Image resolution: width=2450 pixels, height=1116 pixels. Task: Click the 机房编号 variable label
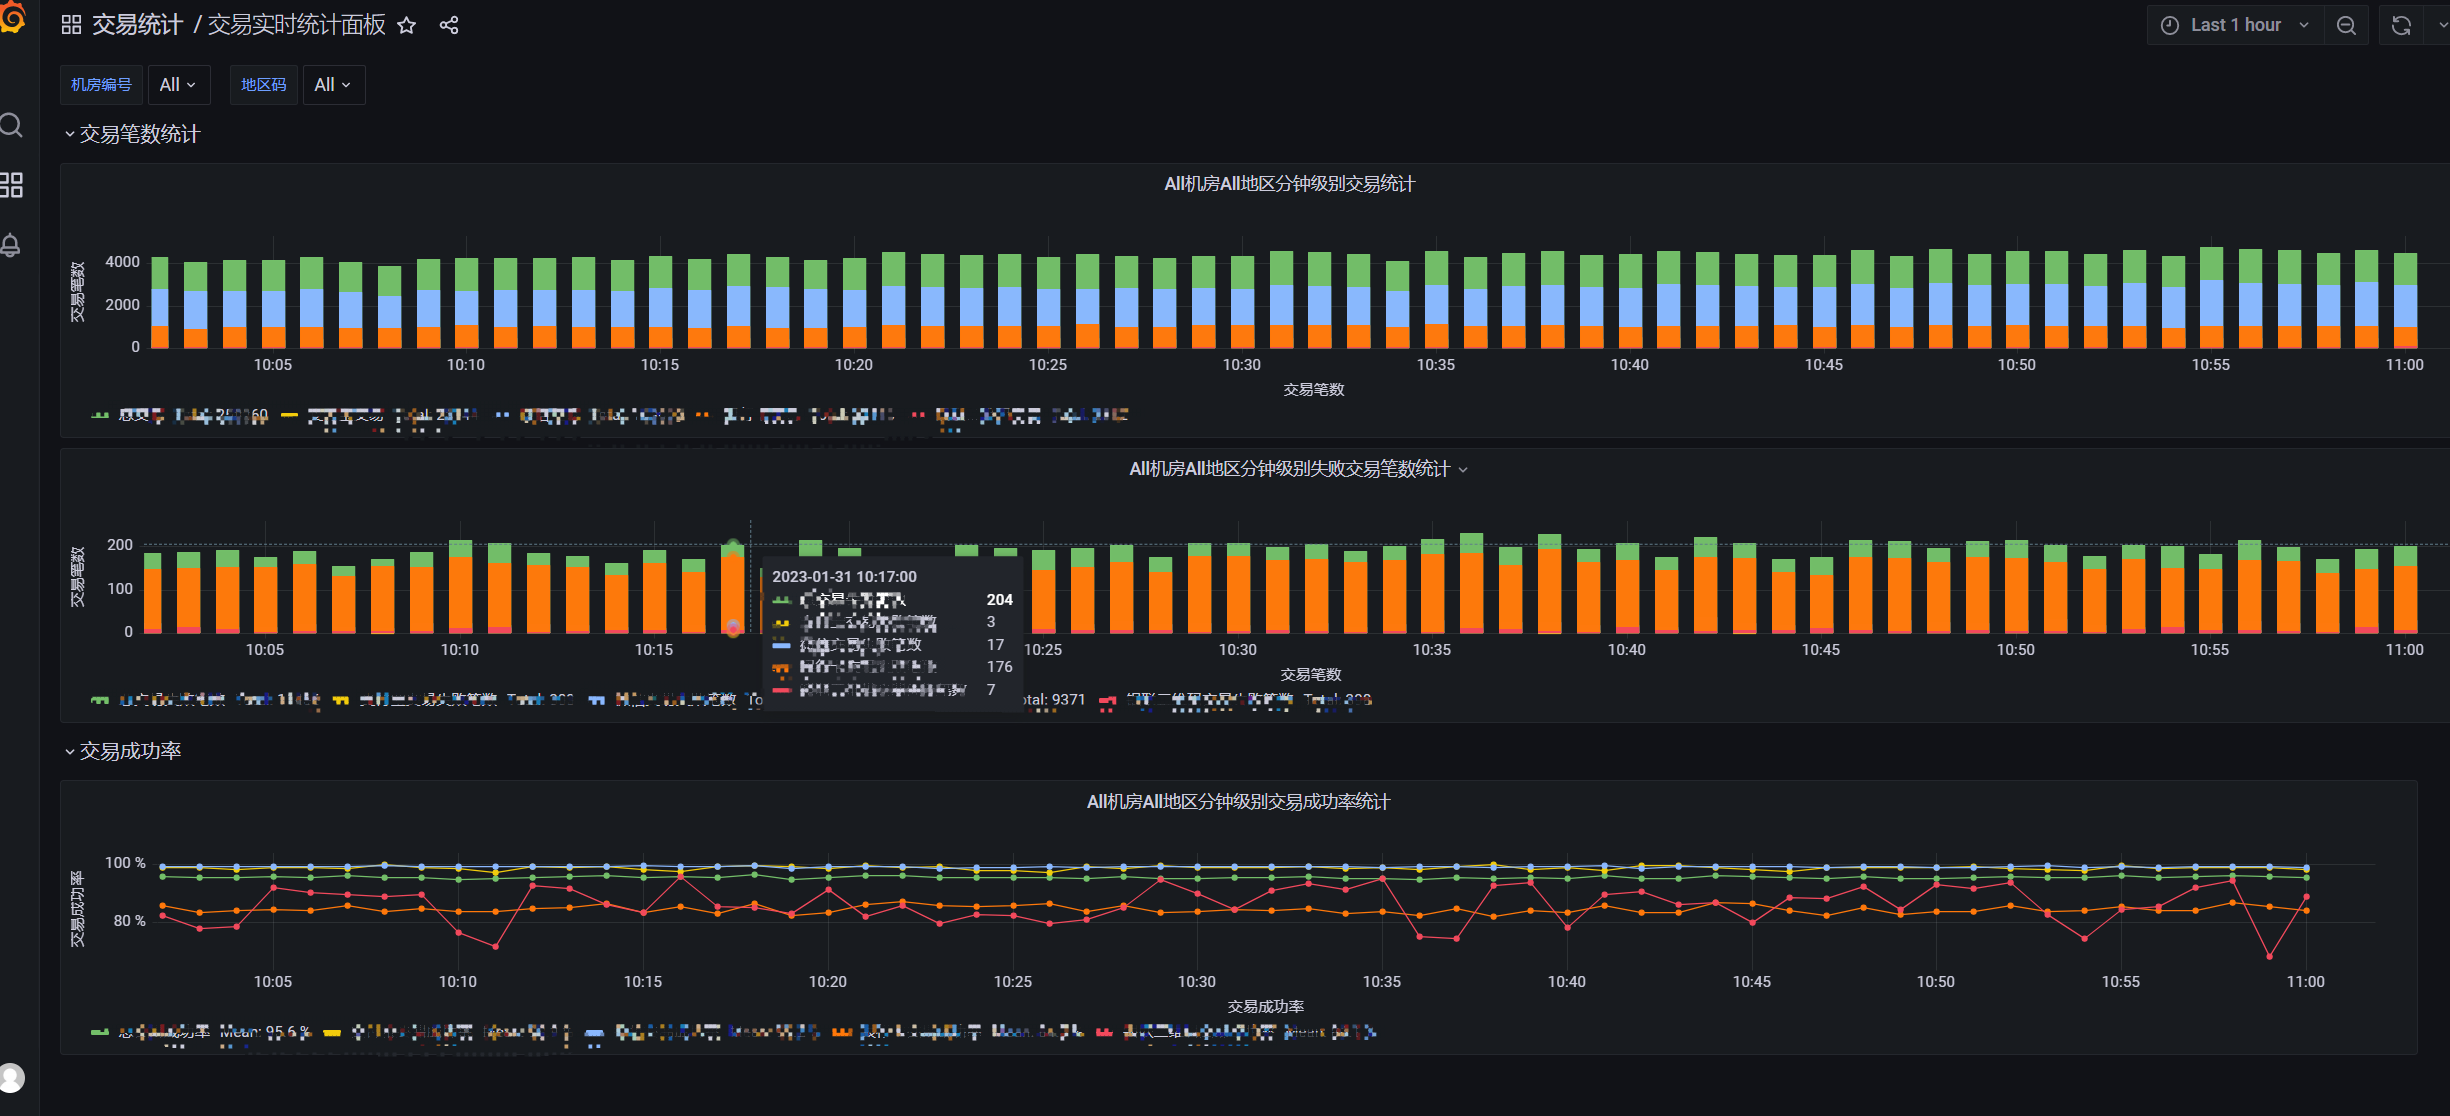(101, 85)
